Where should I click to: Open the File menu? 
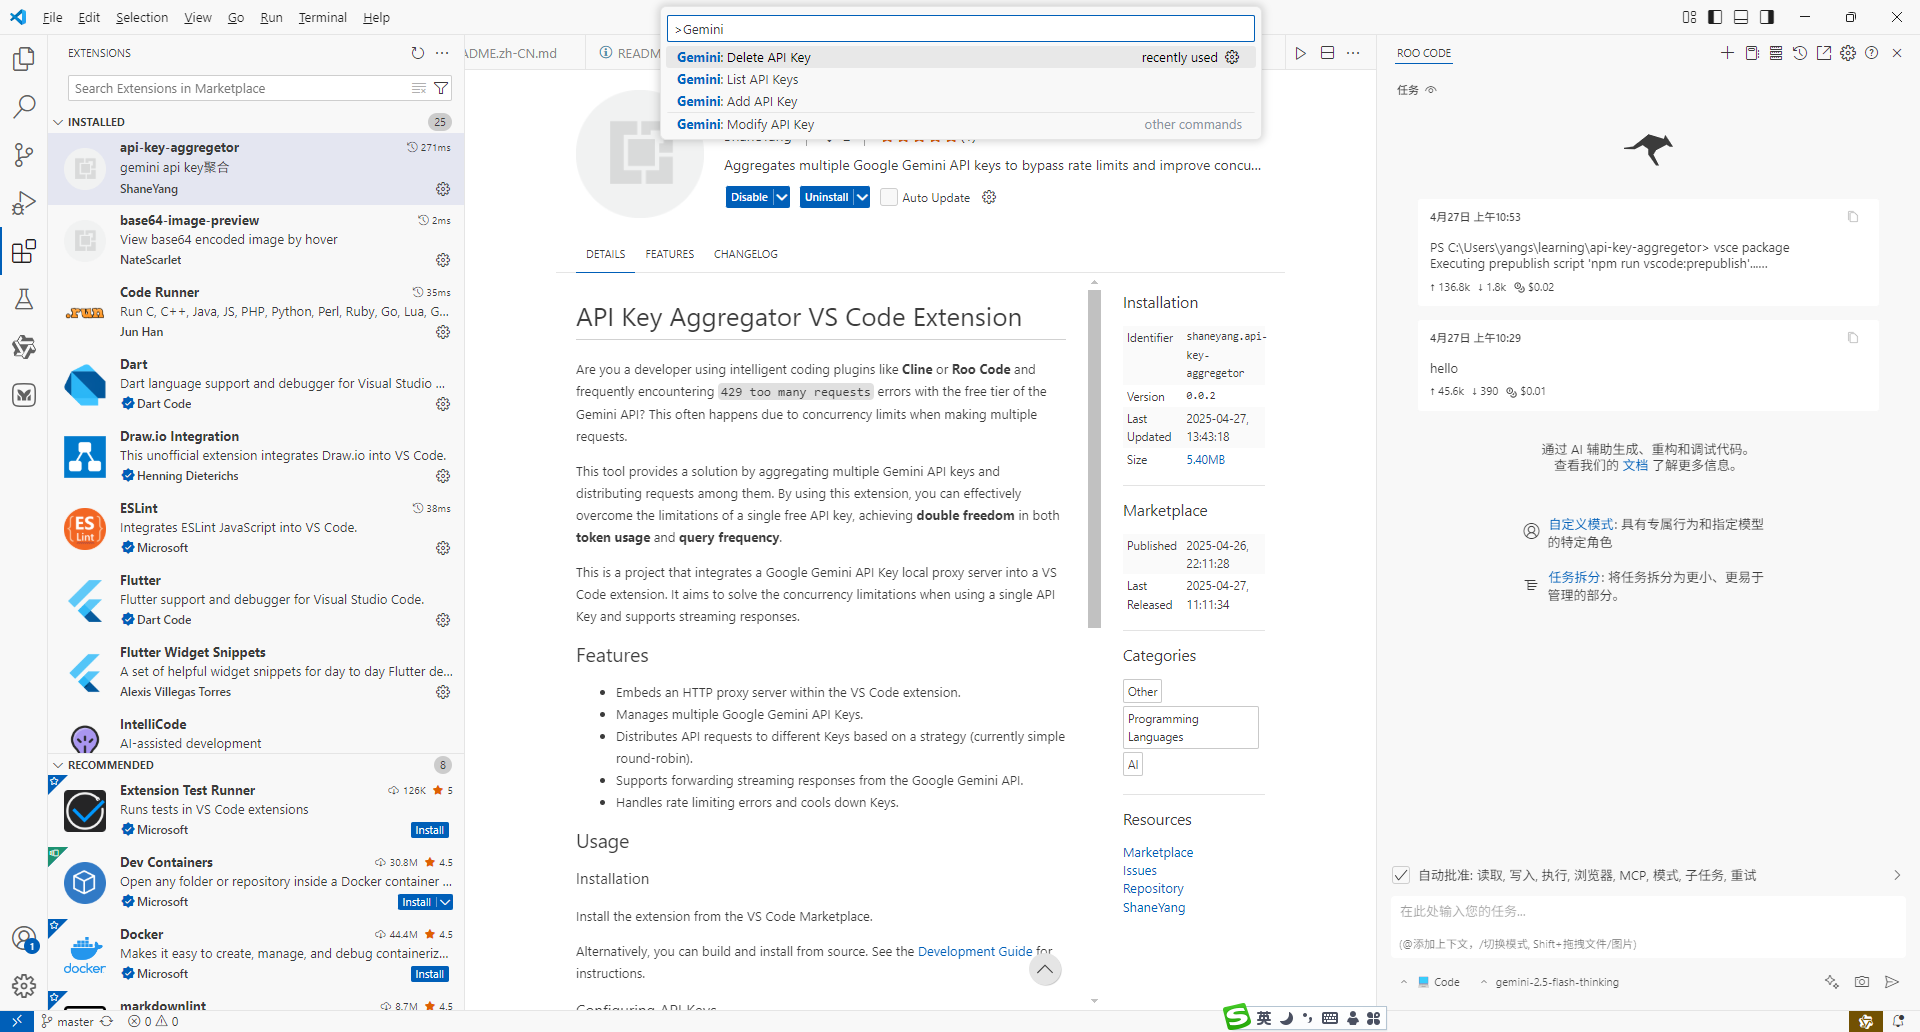click(x=53, y=17)
